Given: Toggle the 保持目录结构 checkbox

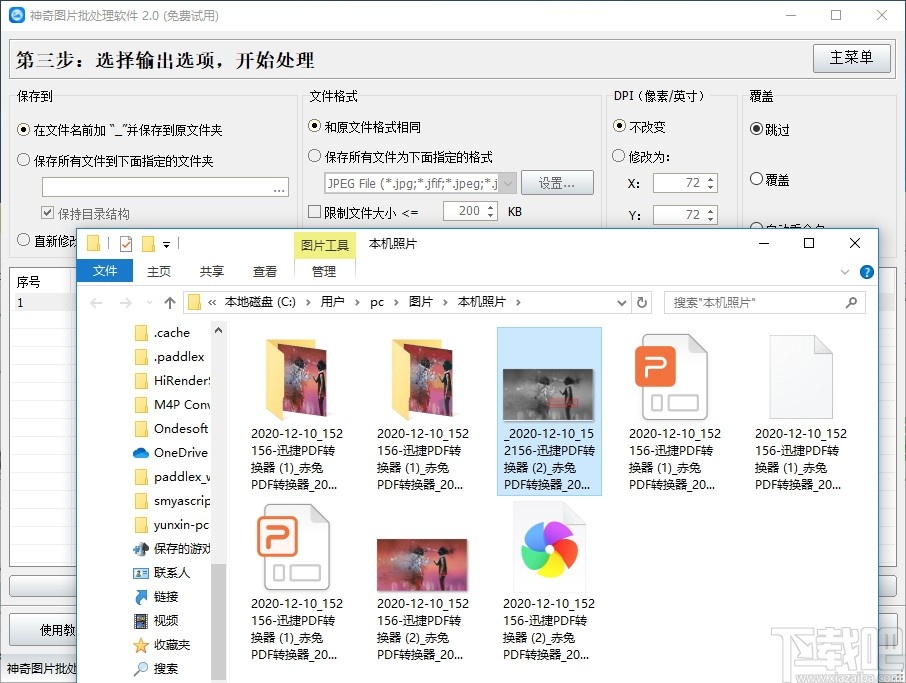Looking at the screenshot, I should pos(46,210).
